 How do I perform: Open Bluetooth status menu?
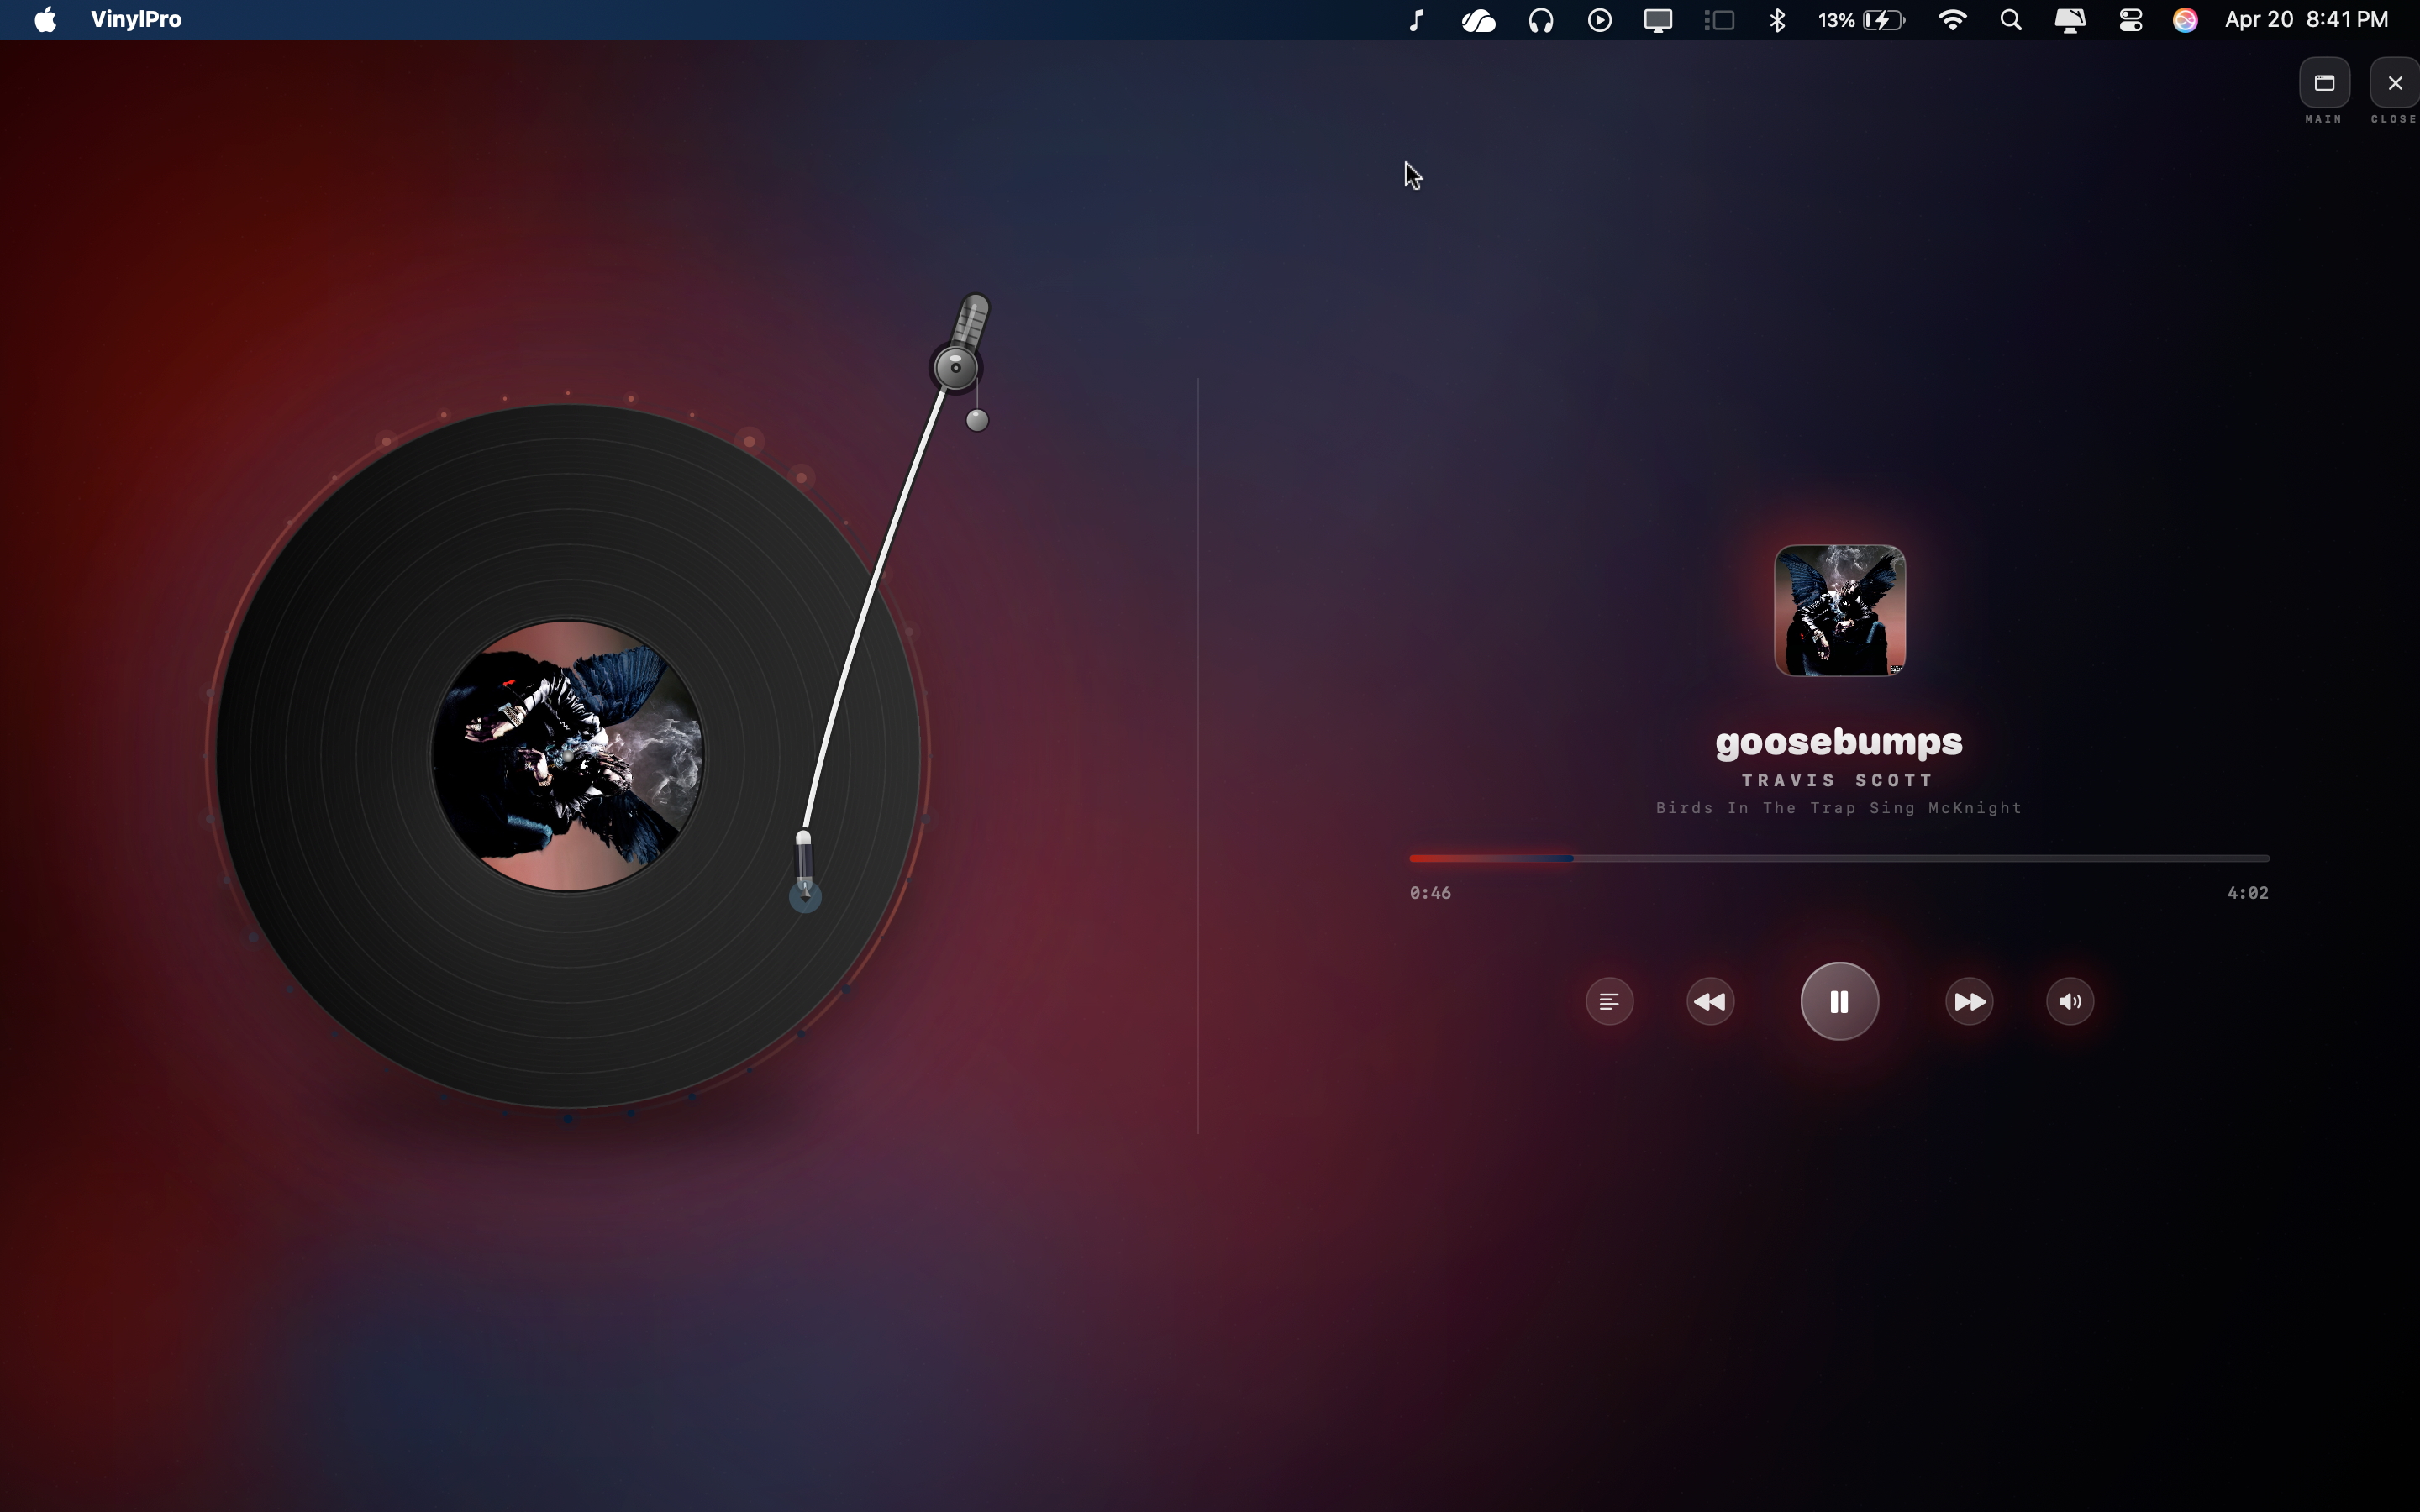[1777, 19]
